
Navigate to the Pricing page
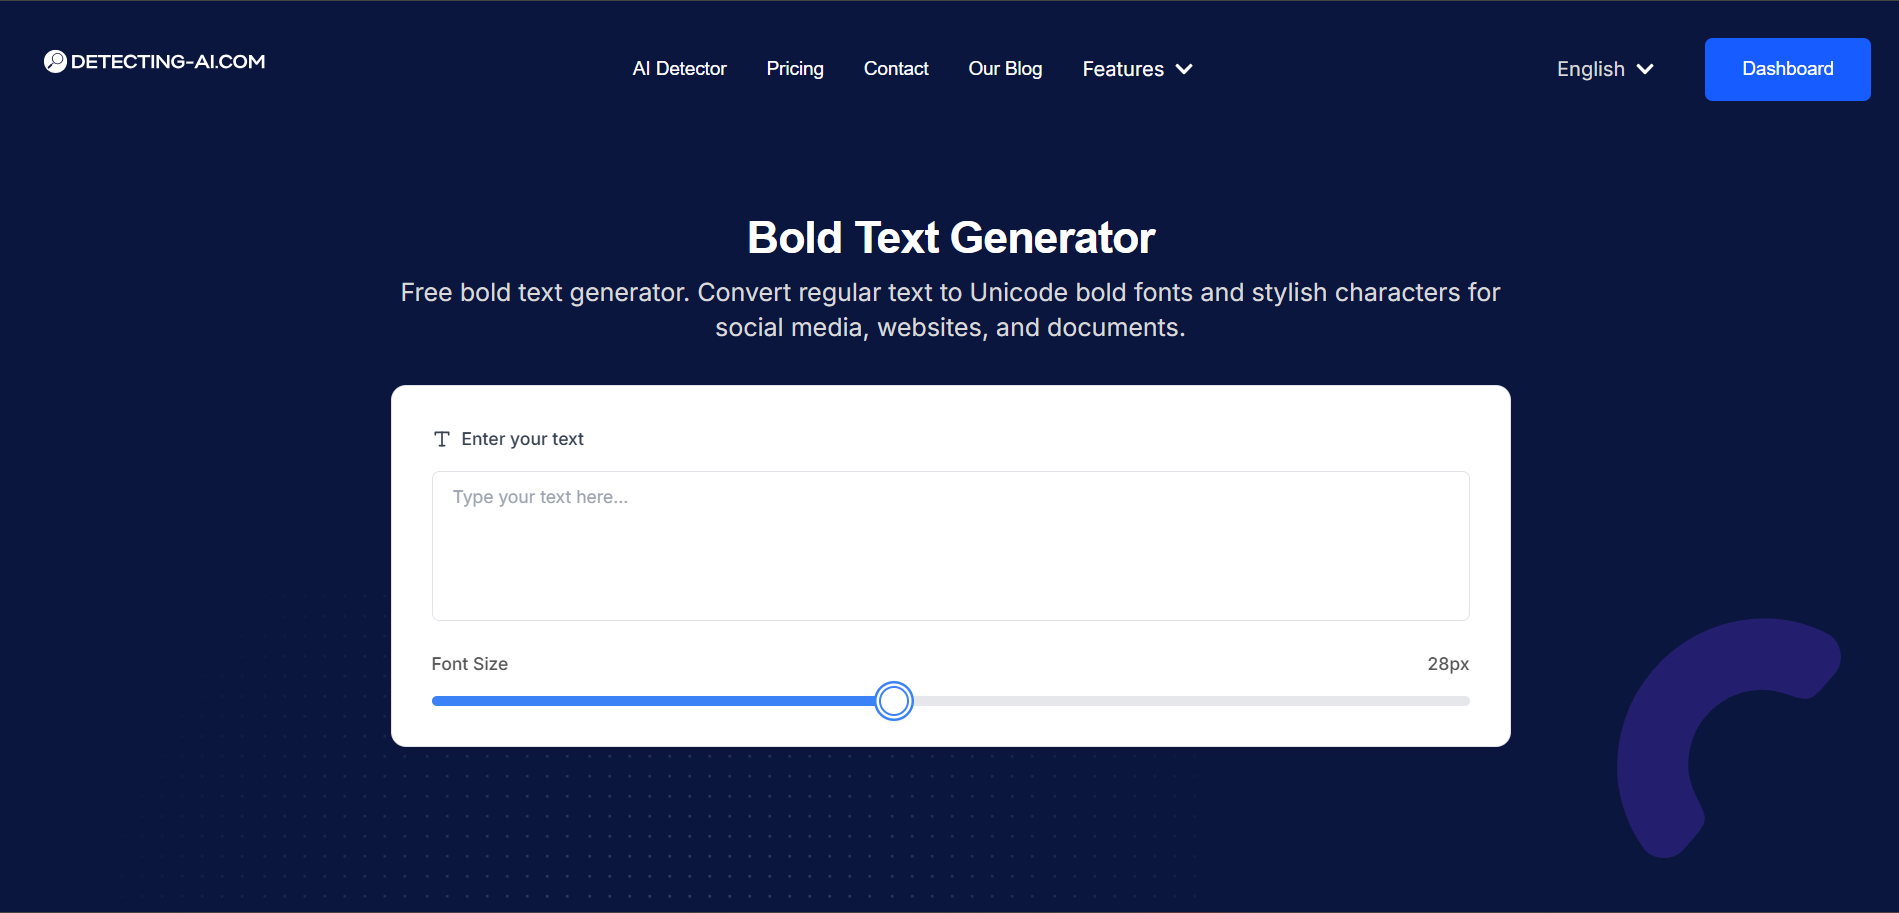point(794,68)
